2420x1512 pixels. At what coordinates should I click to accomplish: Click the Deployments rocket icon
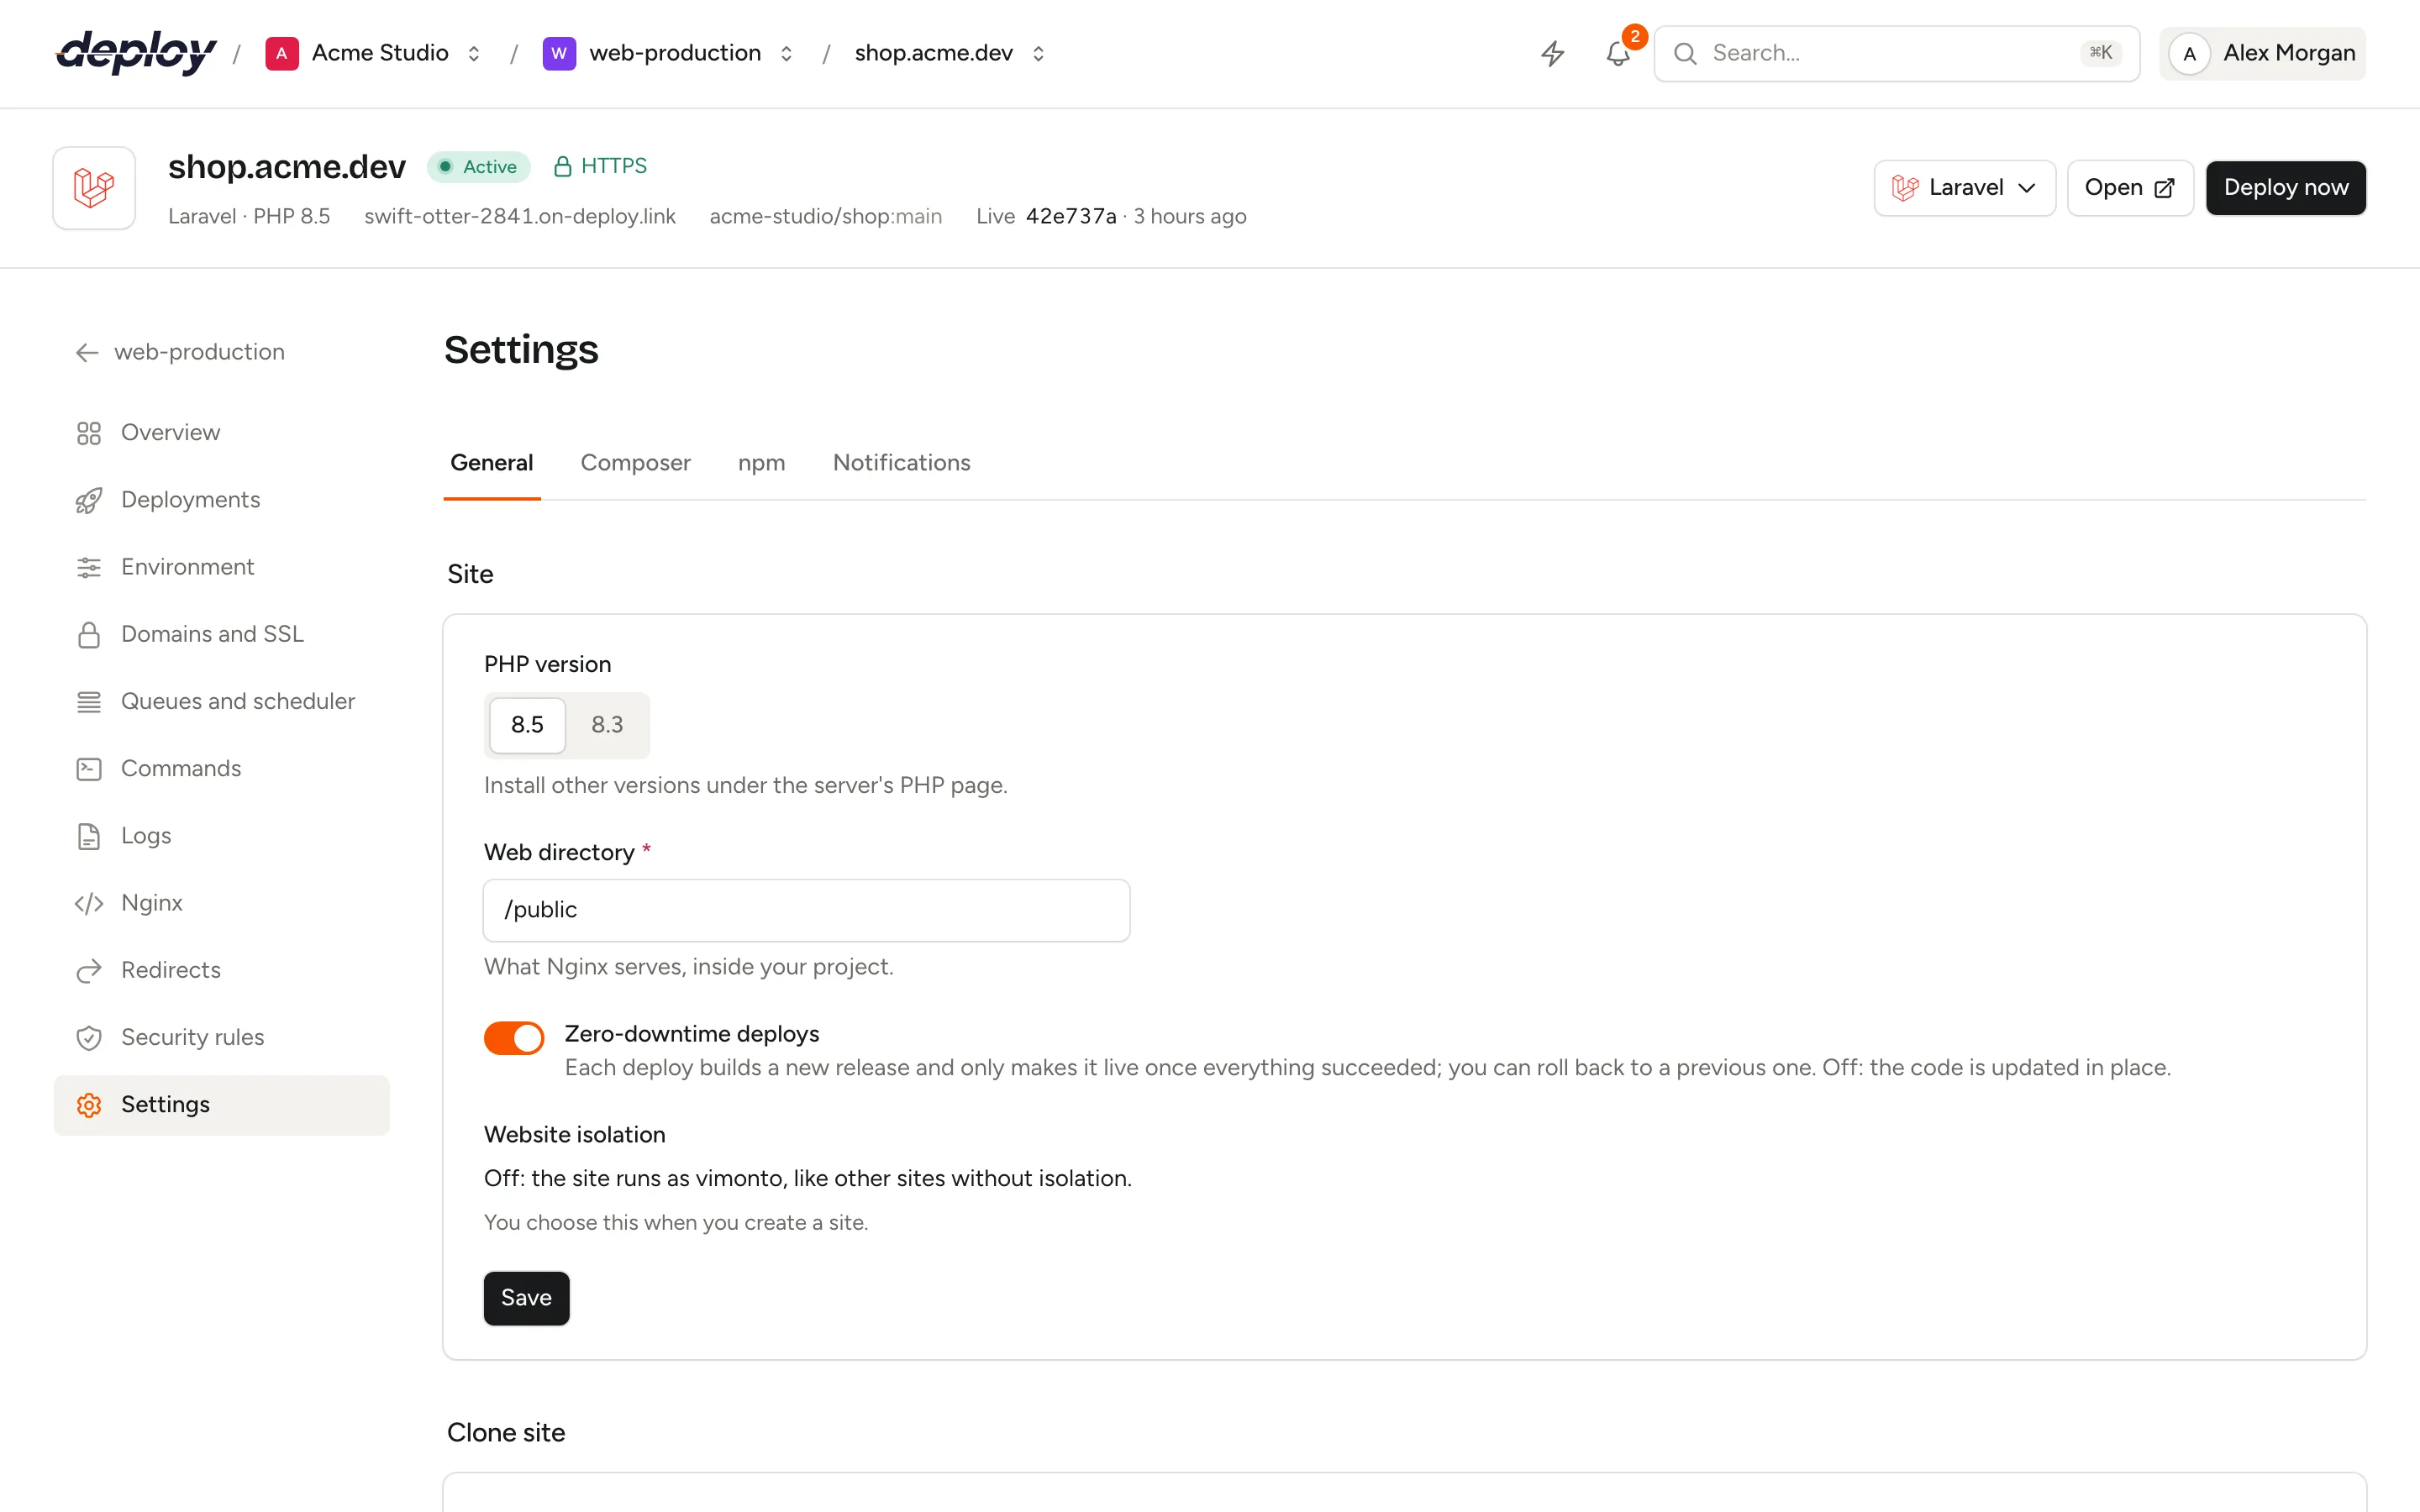[x=89, y=500]
